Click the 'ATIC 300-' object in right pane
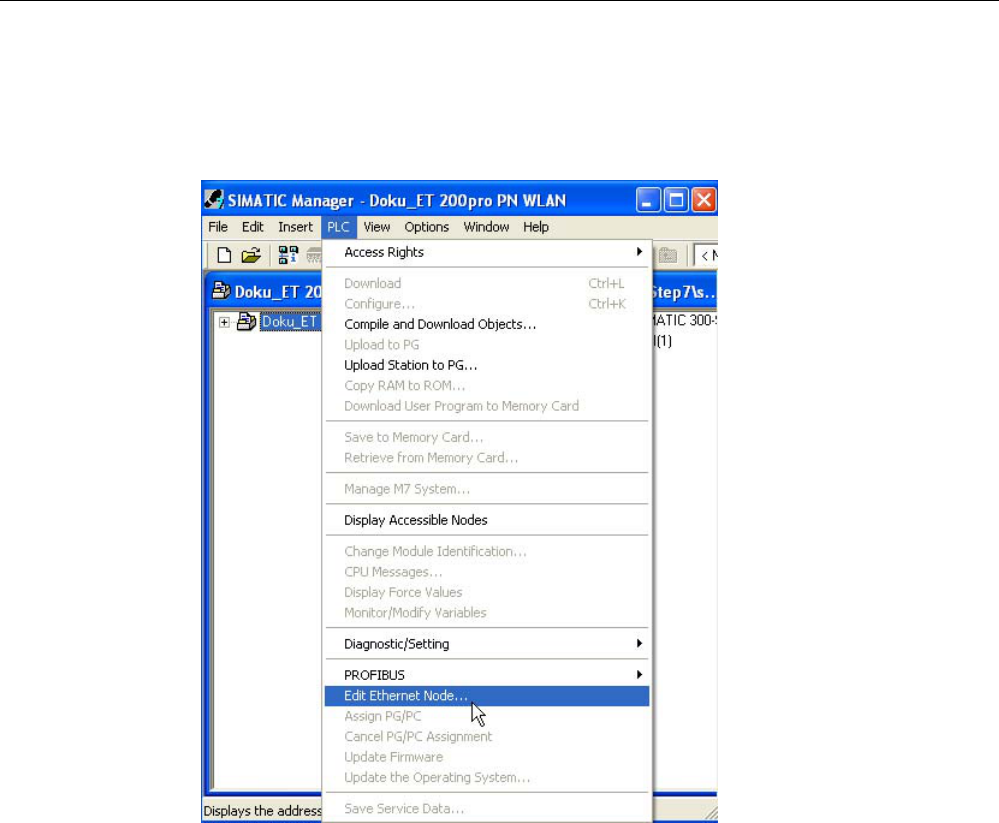999x823 pixels. click(x=685, y=320)
